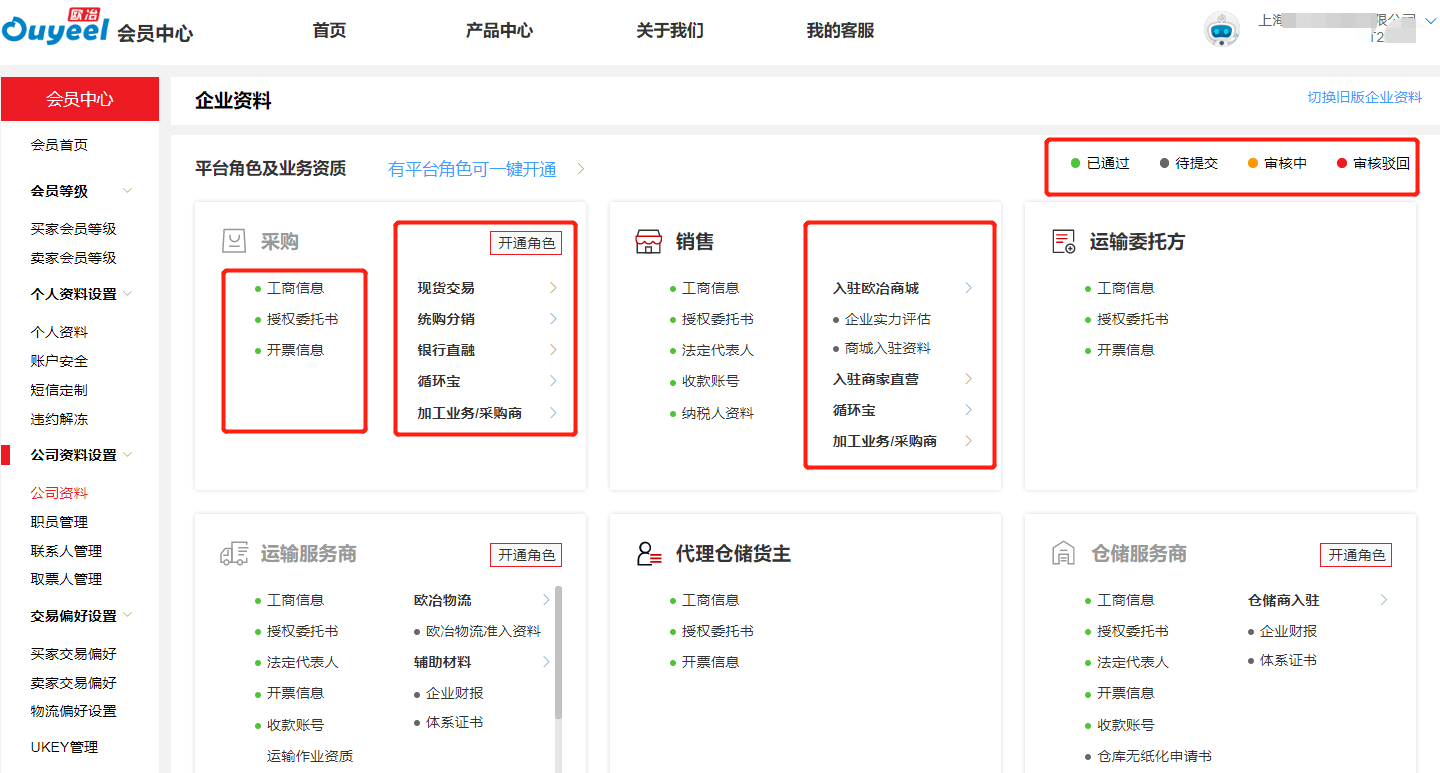The image size is (1440, 773).
Task: Click the 运输委托方 document icon
Action: pos(1064,242)
